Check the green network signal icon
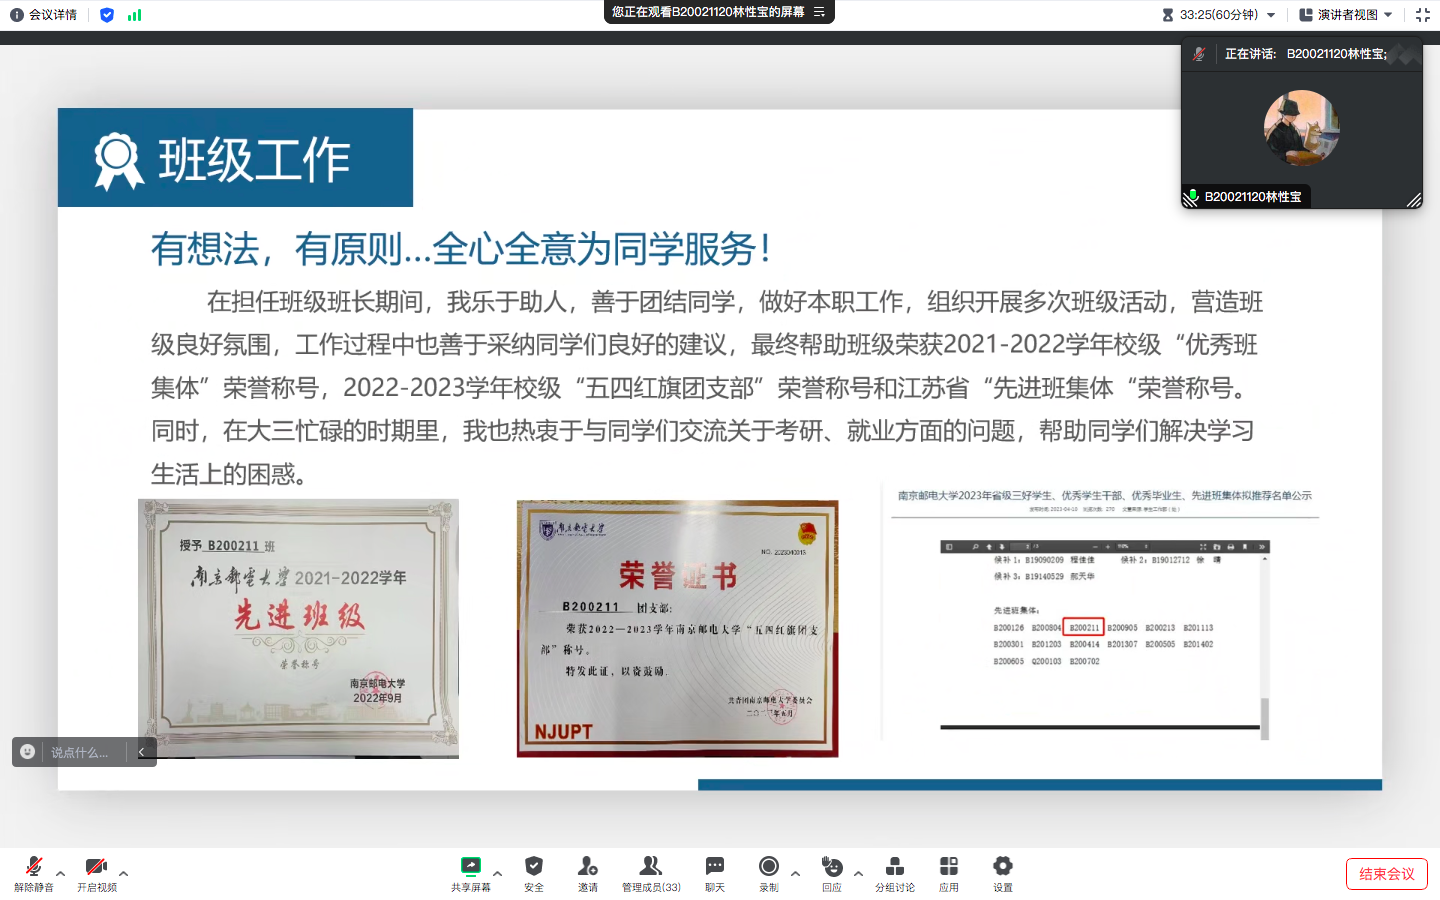The image size is (1440, 900). click(x=134, y=15)
